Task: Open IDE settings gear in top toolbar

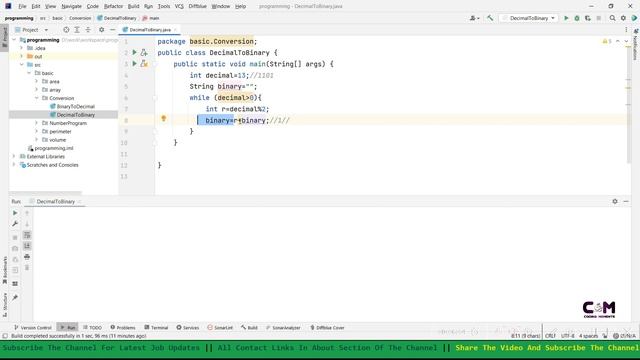Action: pos(623,18)
